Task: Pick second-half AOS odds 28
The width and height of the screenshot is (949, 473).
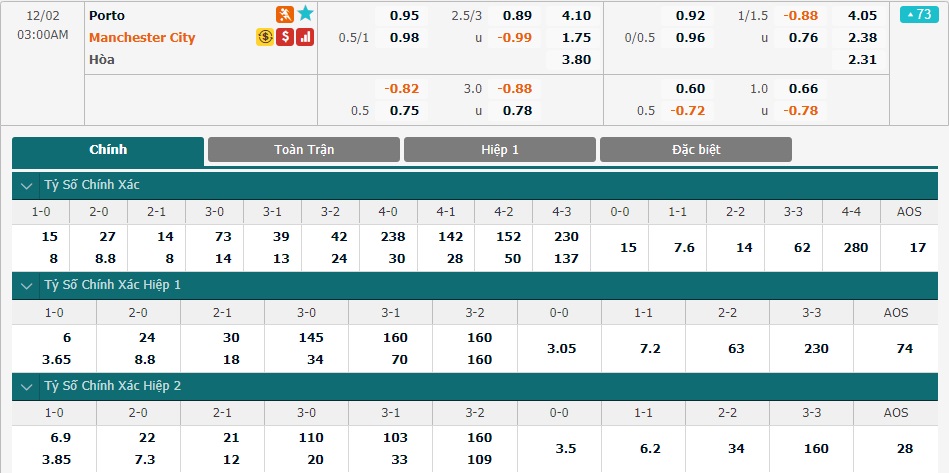Action: tap(896, 449)
